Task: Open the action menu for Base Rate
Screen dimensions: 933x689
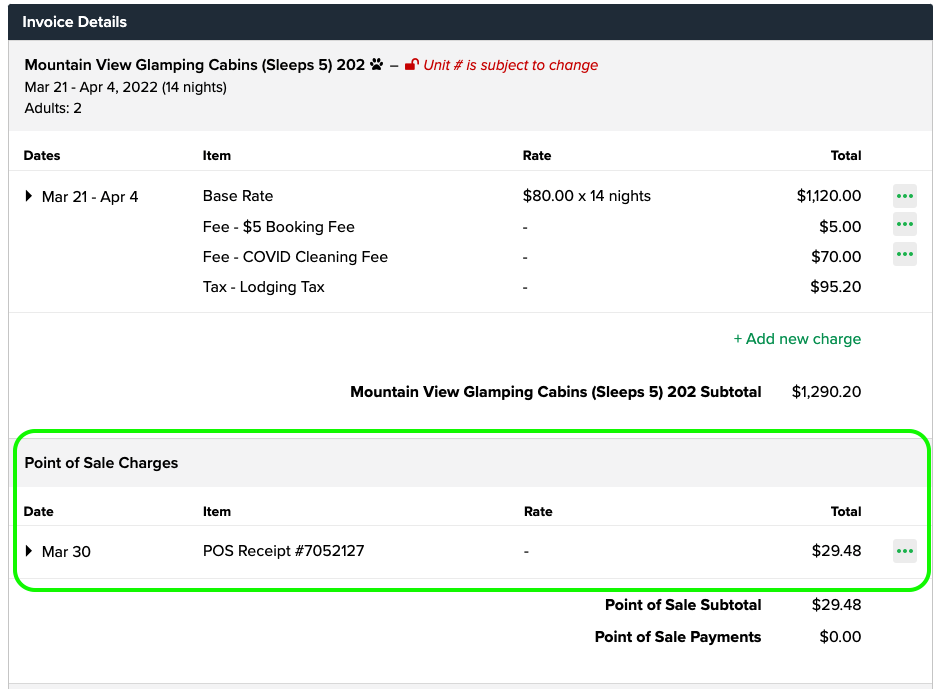Action: (904, 196)
